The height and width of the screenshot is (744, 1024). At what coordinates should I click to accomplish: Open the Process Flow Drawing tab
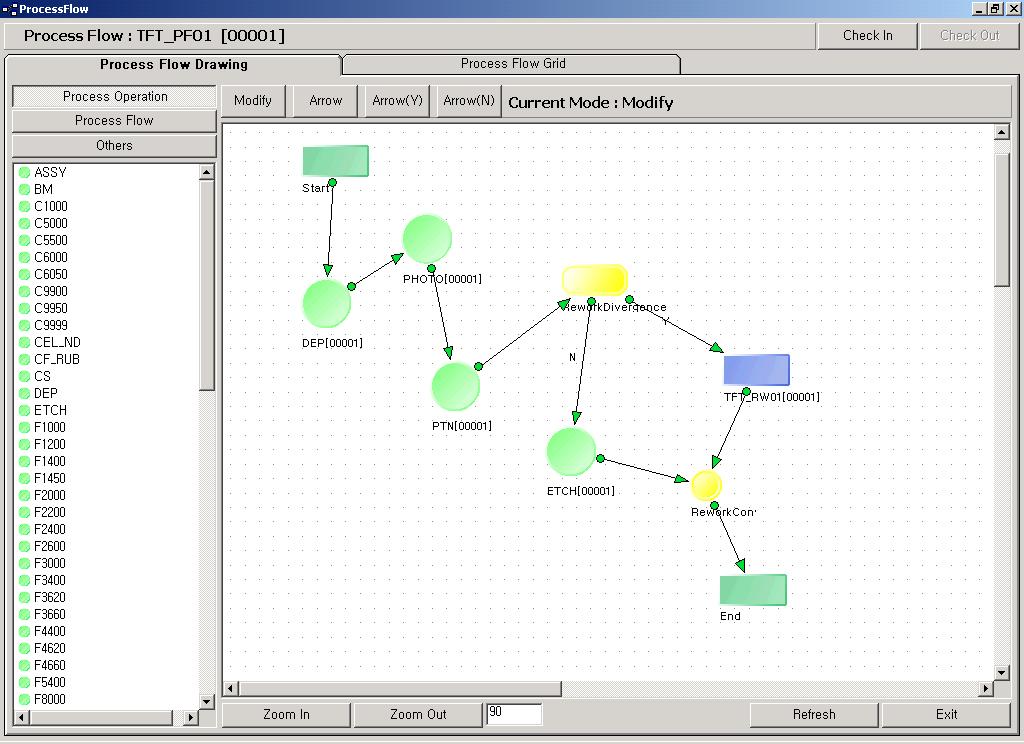pos(173,65)
